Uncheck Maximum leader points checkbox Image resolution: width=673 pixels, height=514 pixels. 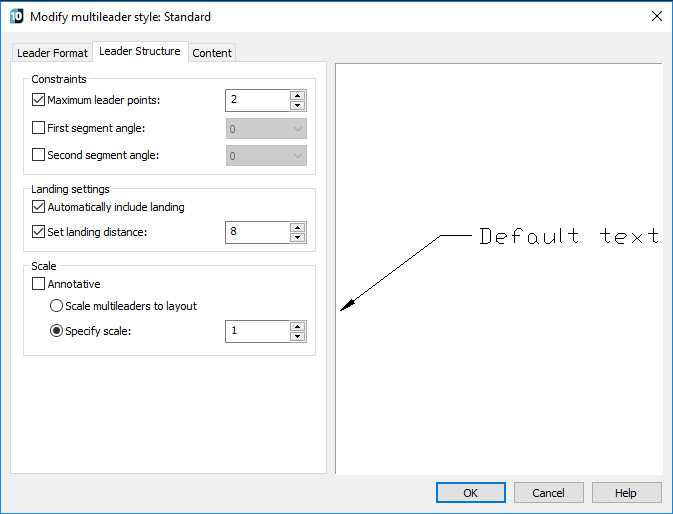(39, 100)
